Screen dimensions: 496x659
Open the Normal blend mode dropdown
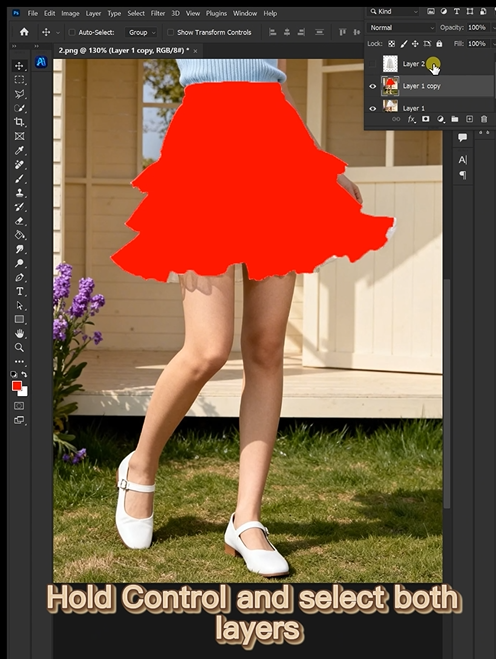tap(402, 28)
